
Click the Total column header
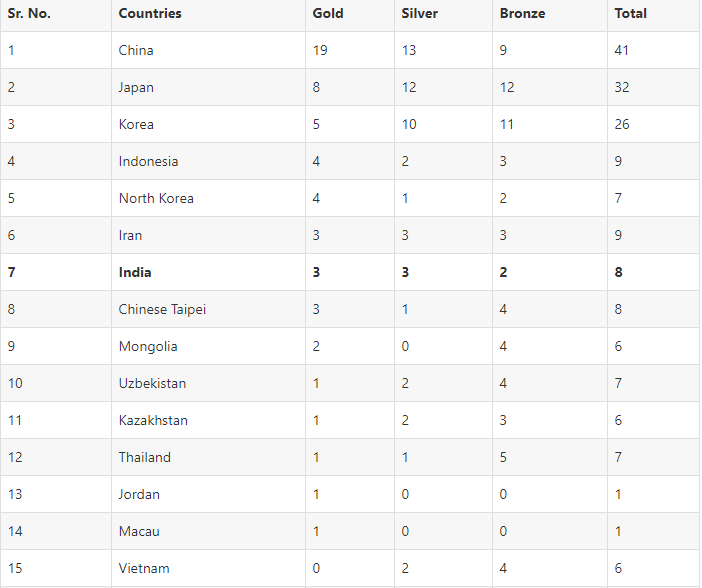(x=631, y=14)
